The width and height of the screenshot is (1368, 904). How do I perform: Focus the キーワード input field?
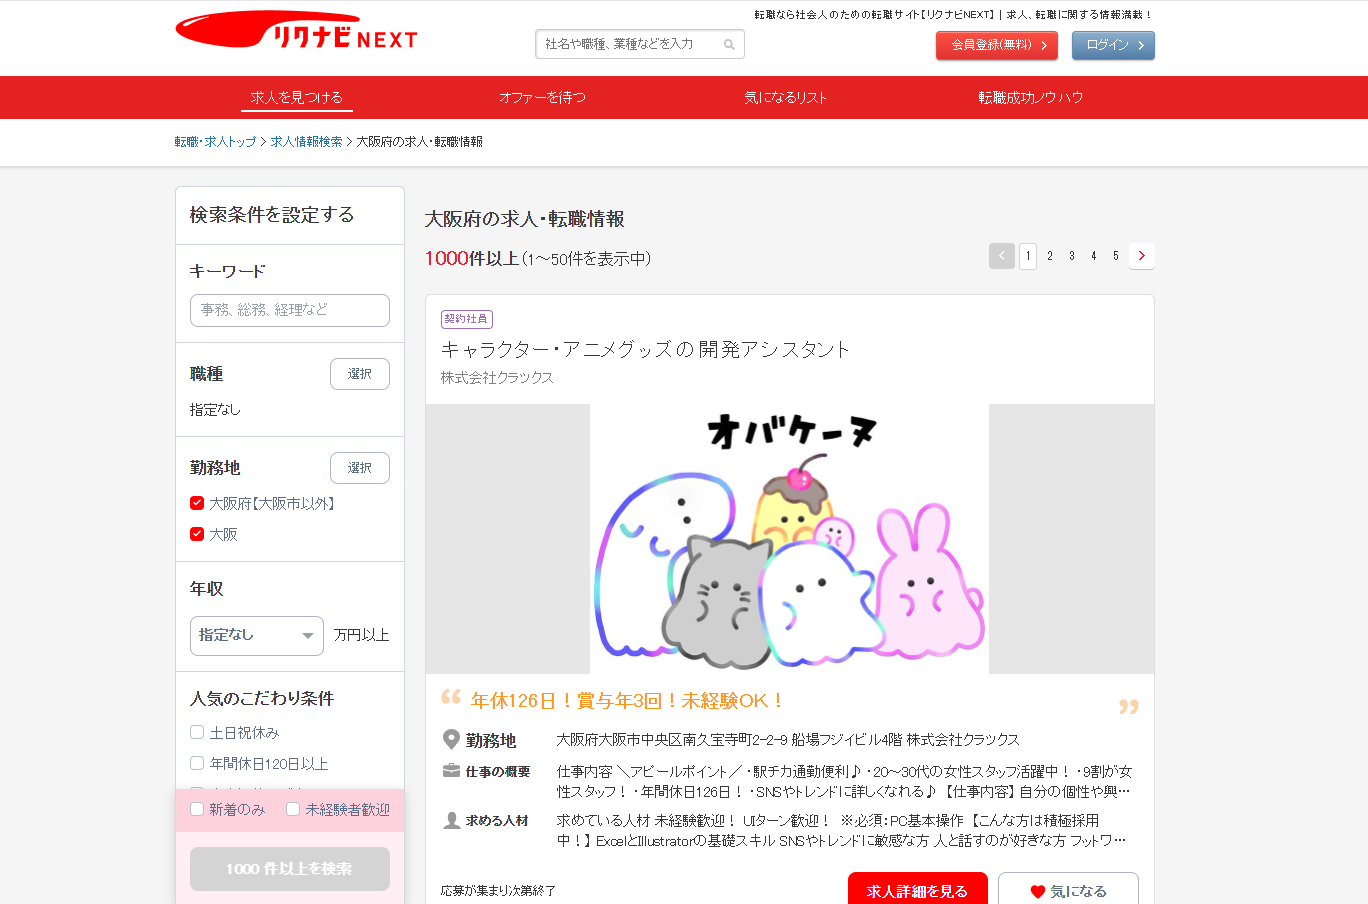coord(290,310)
